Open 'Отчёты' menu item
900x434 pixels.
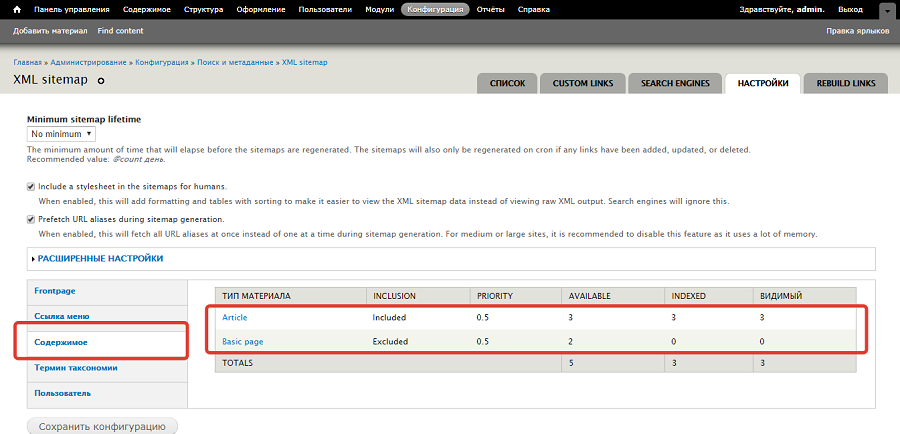(490, 9)
